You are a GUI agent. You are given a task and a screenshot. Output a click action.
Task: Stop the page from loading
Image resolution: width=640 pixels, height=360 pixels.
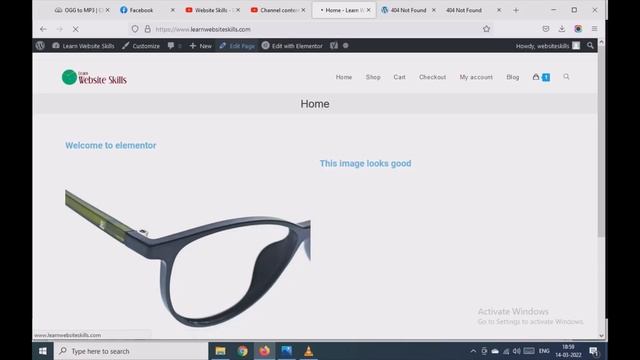(76, 29)
